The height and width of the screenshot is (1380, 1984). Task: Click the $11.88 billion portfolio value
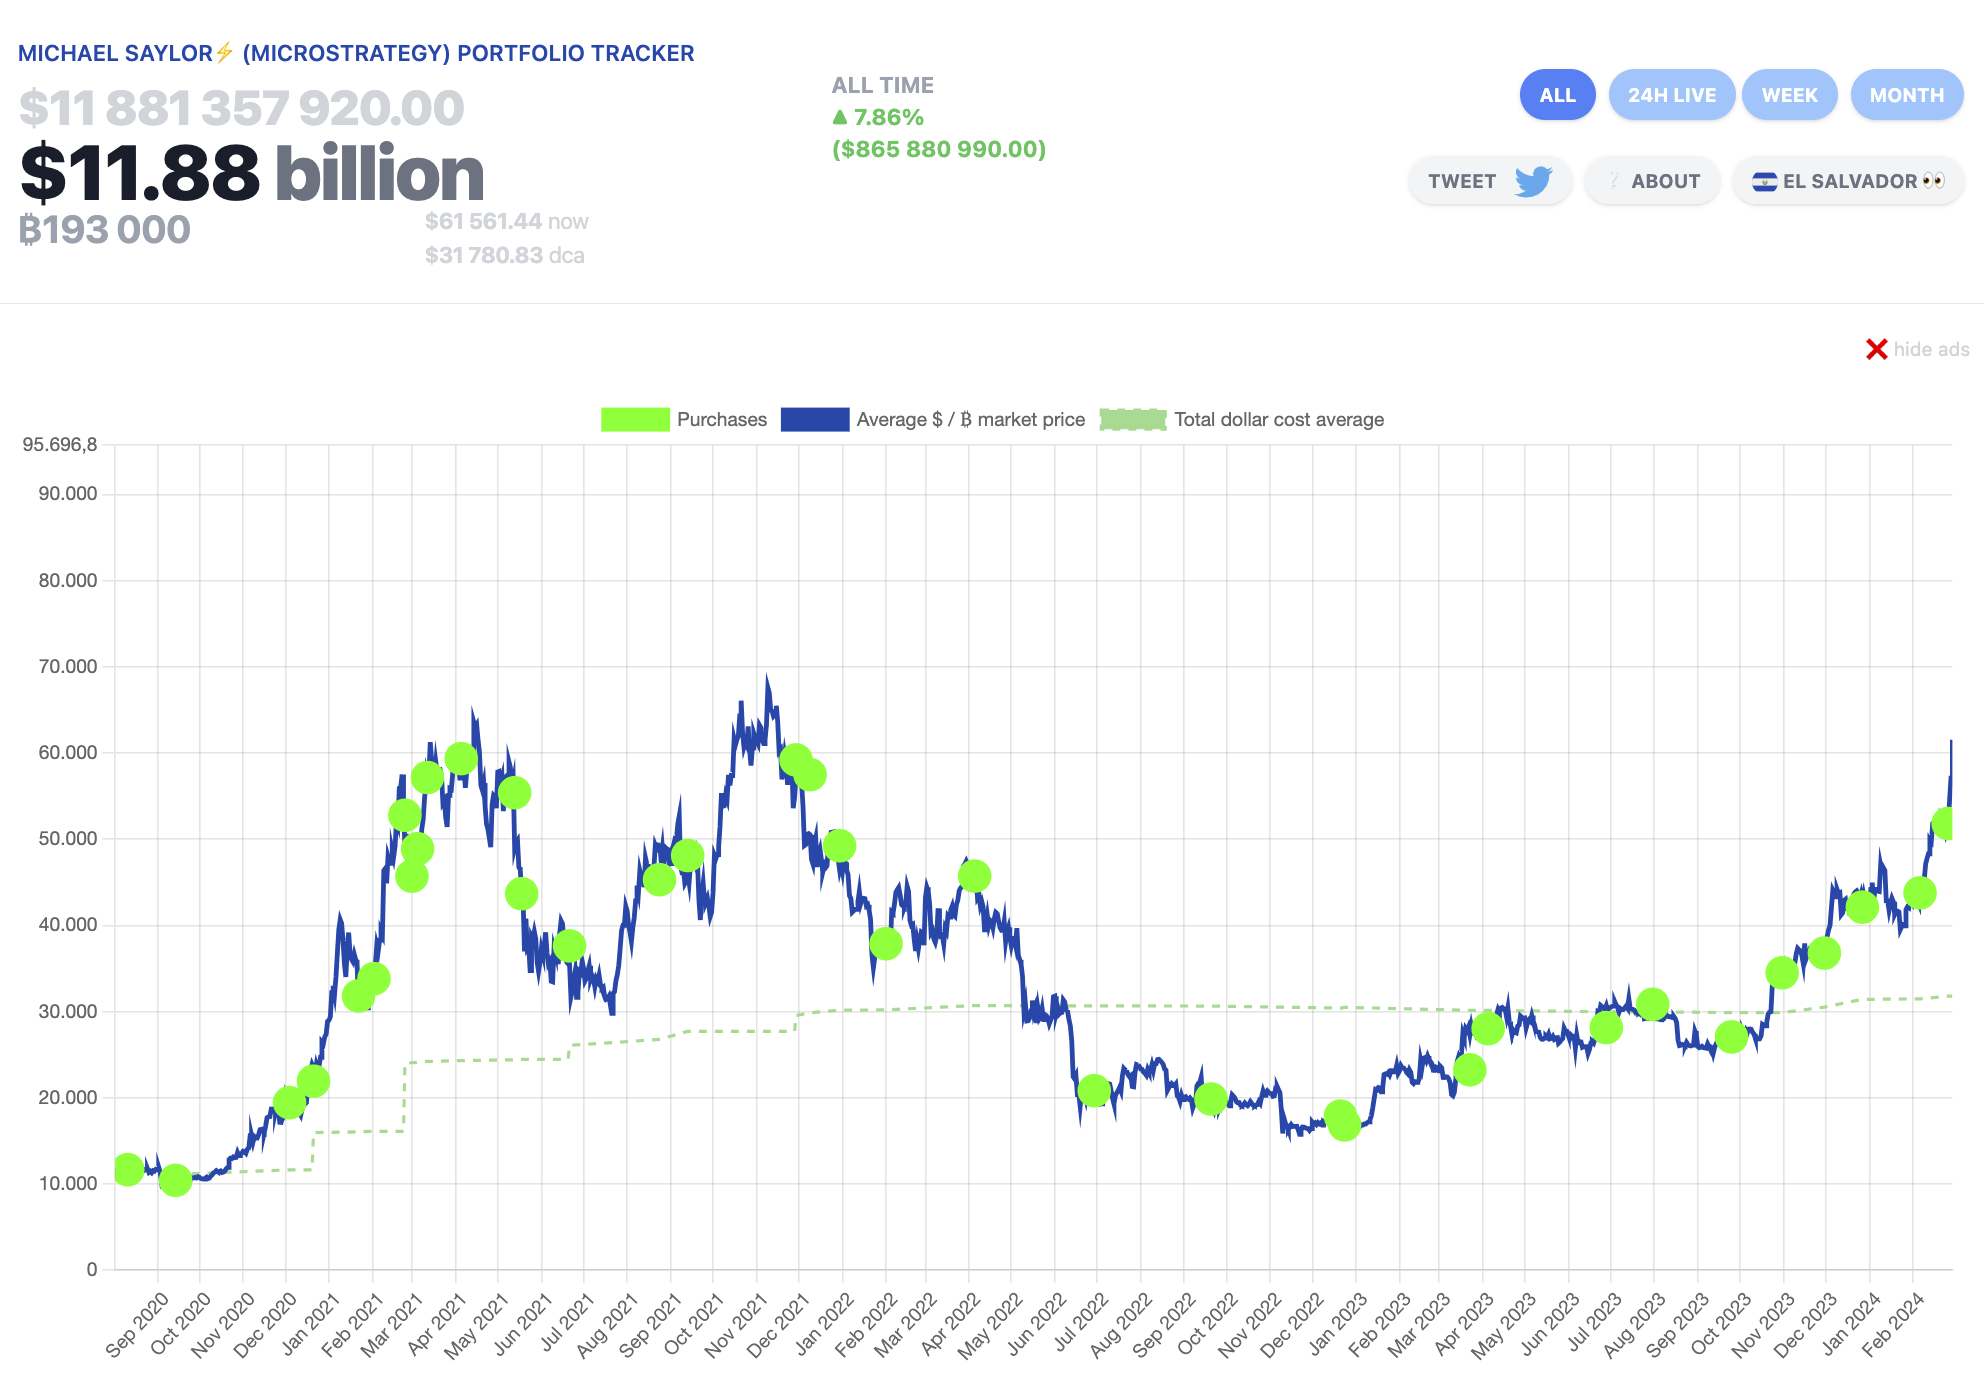[x=252, y=173]
